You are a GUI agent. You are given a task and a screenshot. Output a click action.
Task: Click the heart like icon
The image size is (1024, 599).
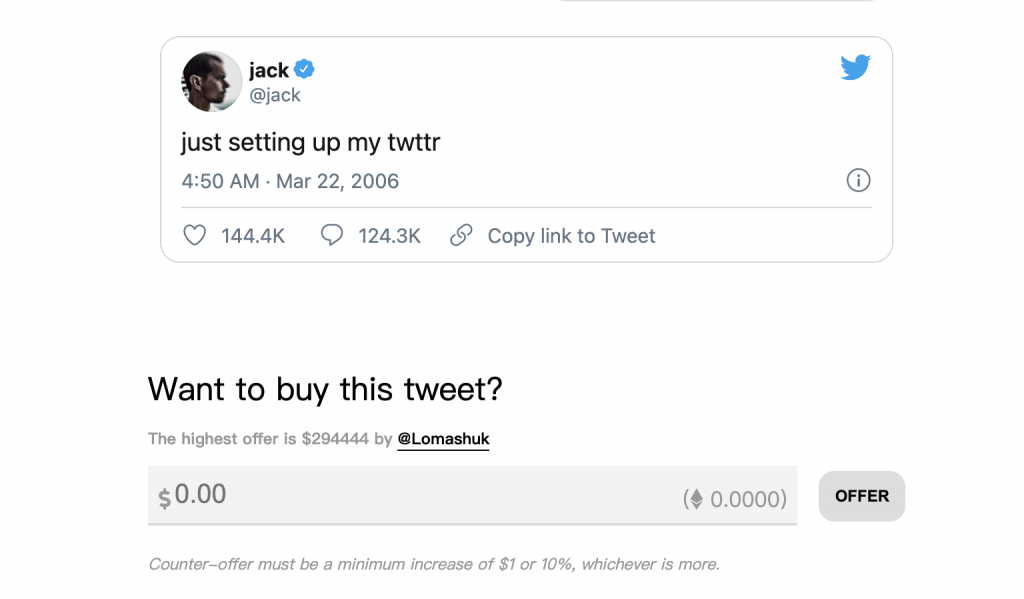click(195, 235)
